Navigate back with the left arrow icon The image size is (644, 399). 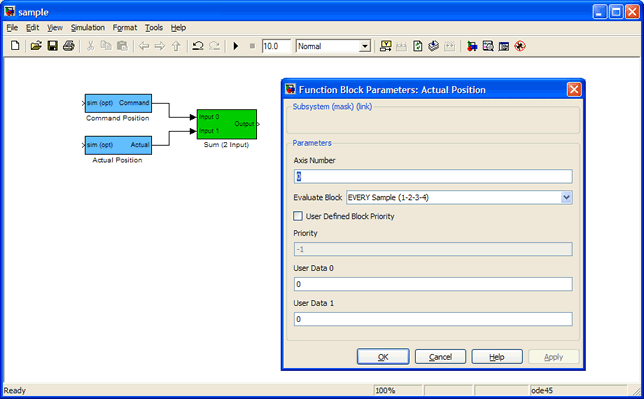tap(144, 46)
